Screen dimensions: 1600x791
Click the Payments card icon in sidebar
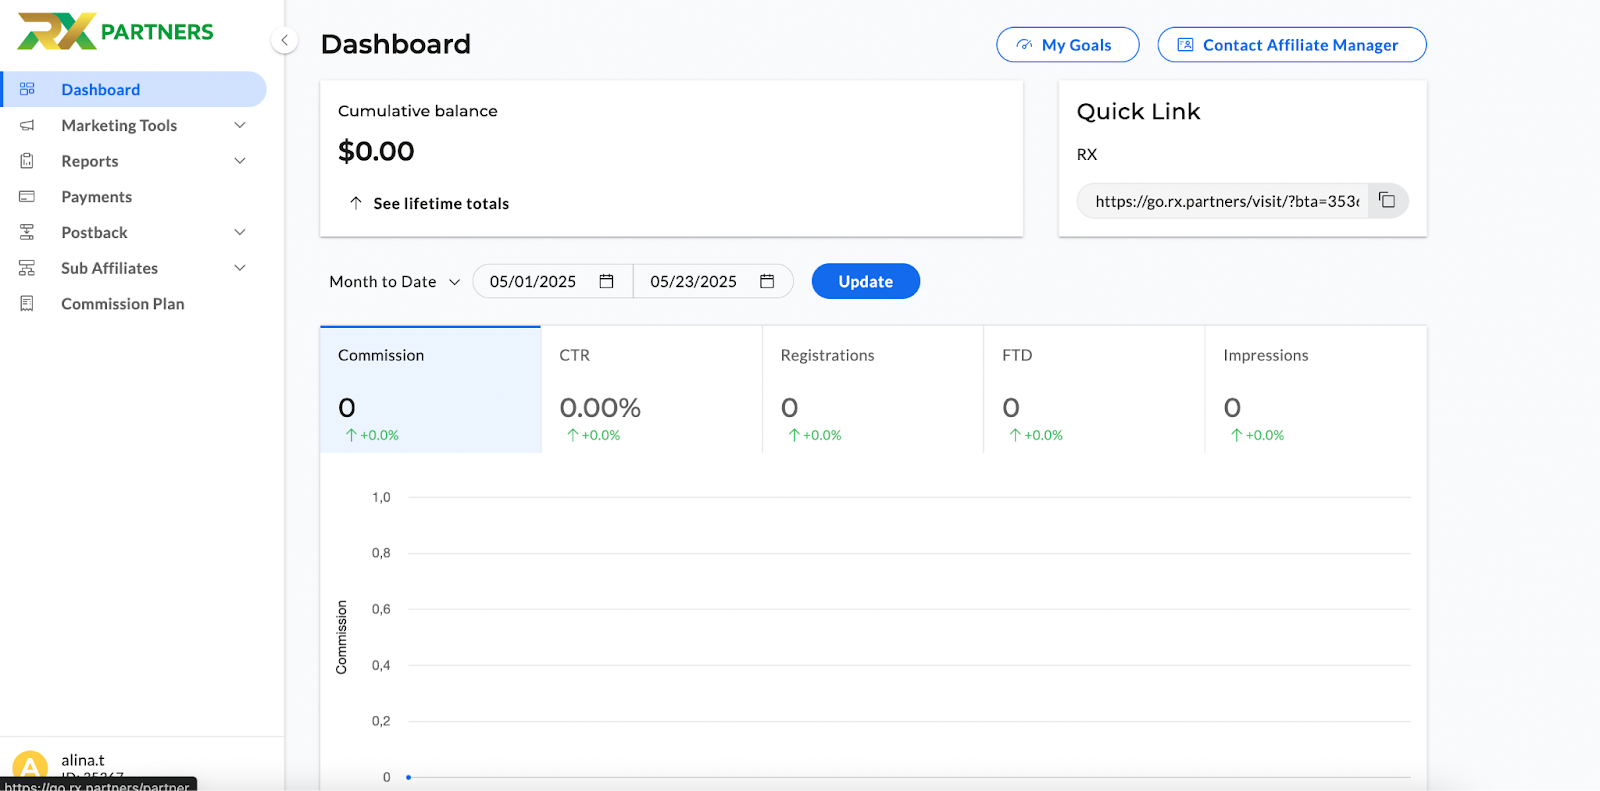click(27, 197)
